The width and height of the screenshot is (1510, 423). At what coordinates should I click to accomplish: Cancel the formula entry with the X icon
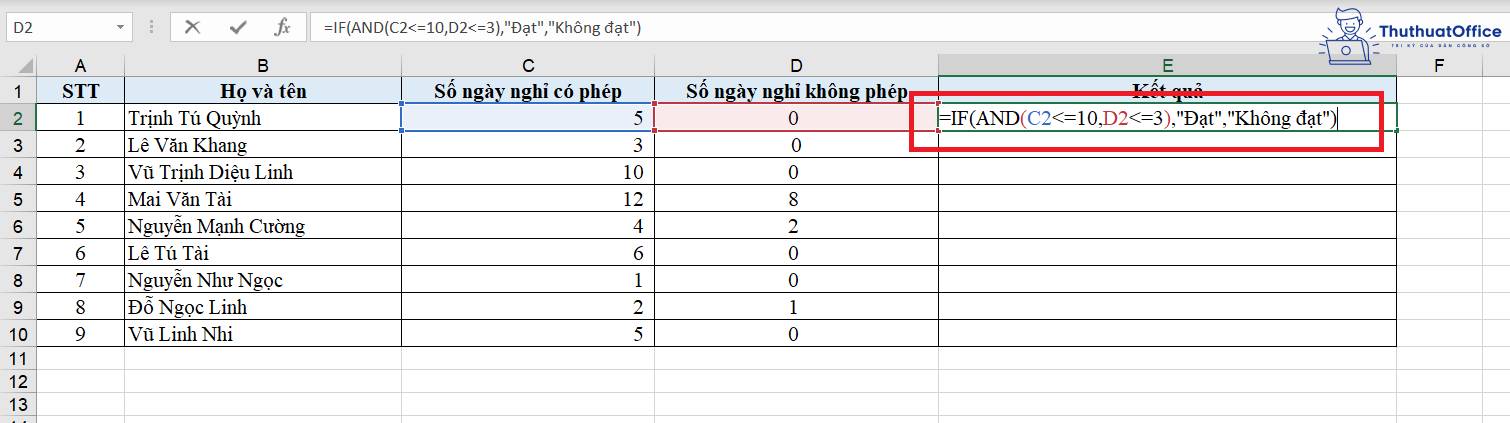192,27
